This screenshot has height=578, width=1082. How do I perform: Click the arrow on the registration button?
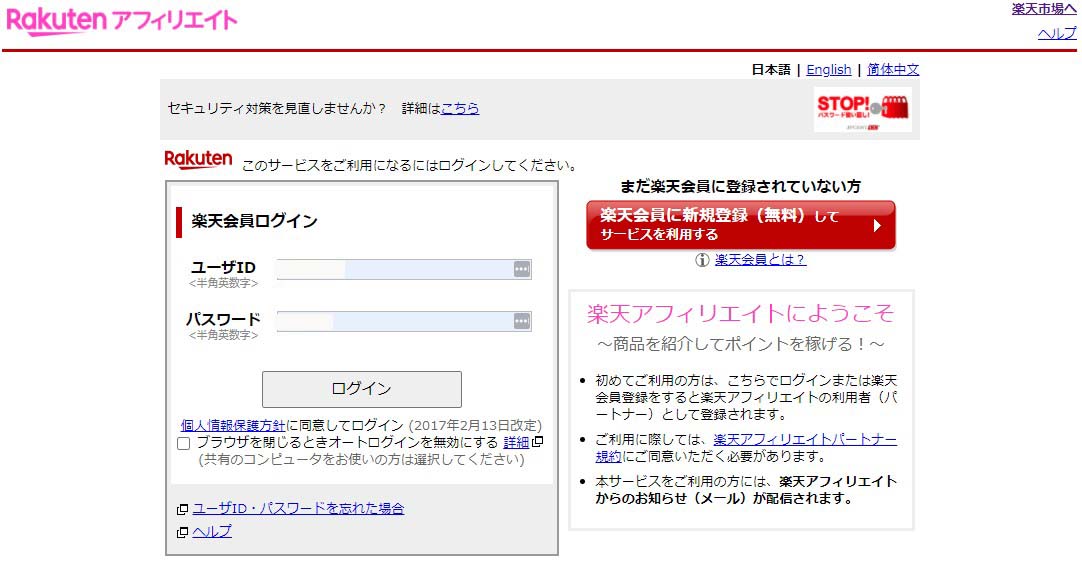(877, 225)
